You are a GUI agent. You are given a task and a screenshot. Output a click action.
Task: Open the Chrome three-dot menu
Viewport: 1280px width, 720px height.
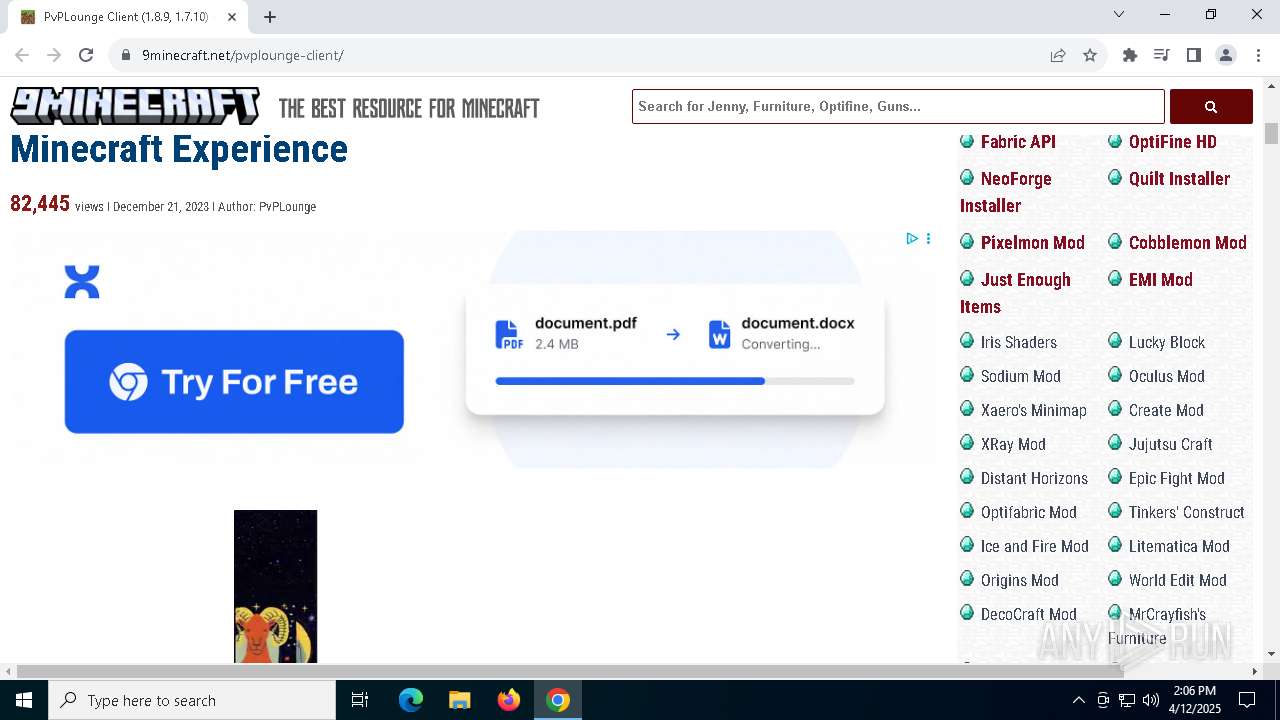[x=1258, y=55]
